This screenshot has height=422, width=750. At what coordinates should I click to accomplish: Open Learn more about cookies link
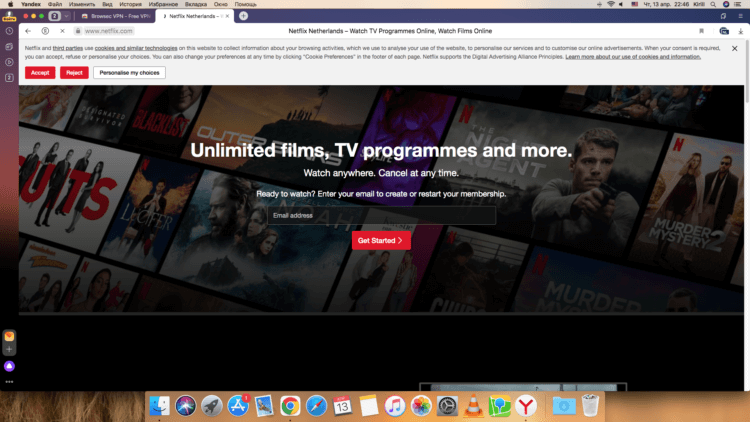point(633,57)
